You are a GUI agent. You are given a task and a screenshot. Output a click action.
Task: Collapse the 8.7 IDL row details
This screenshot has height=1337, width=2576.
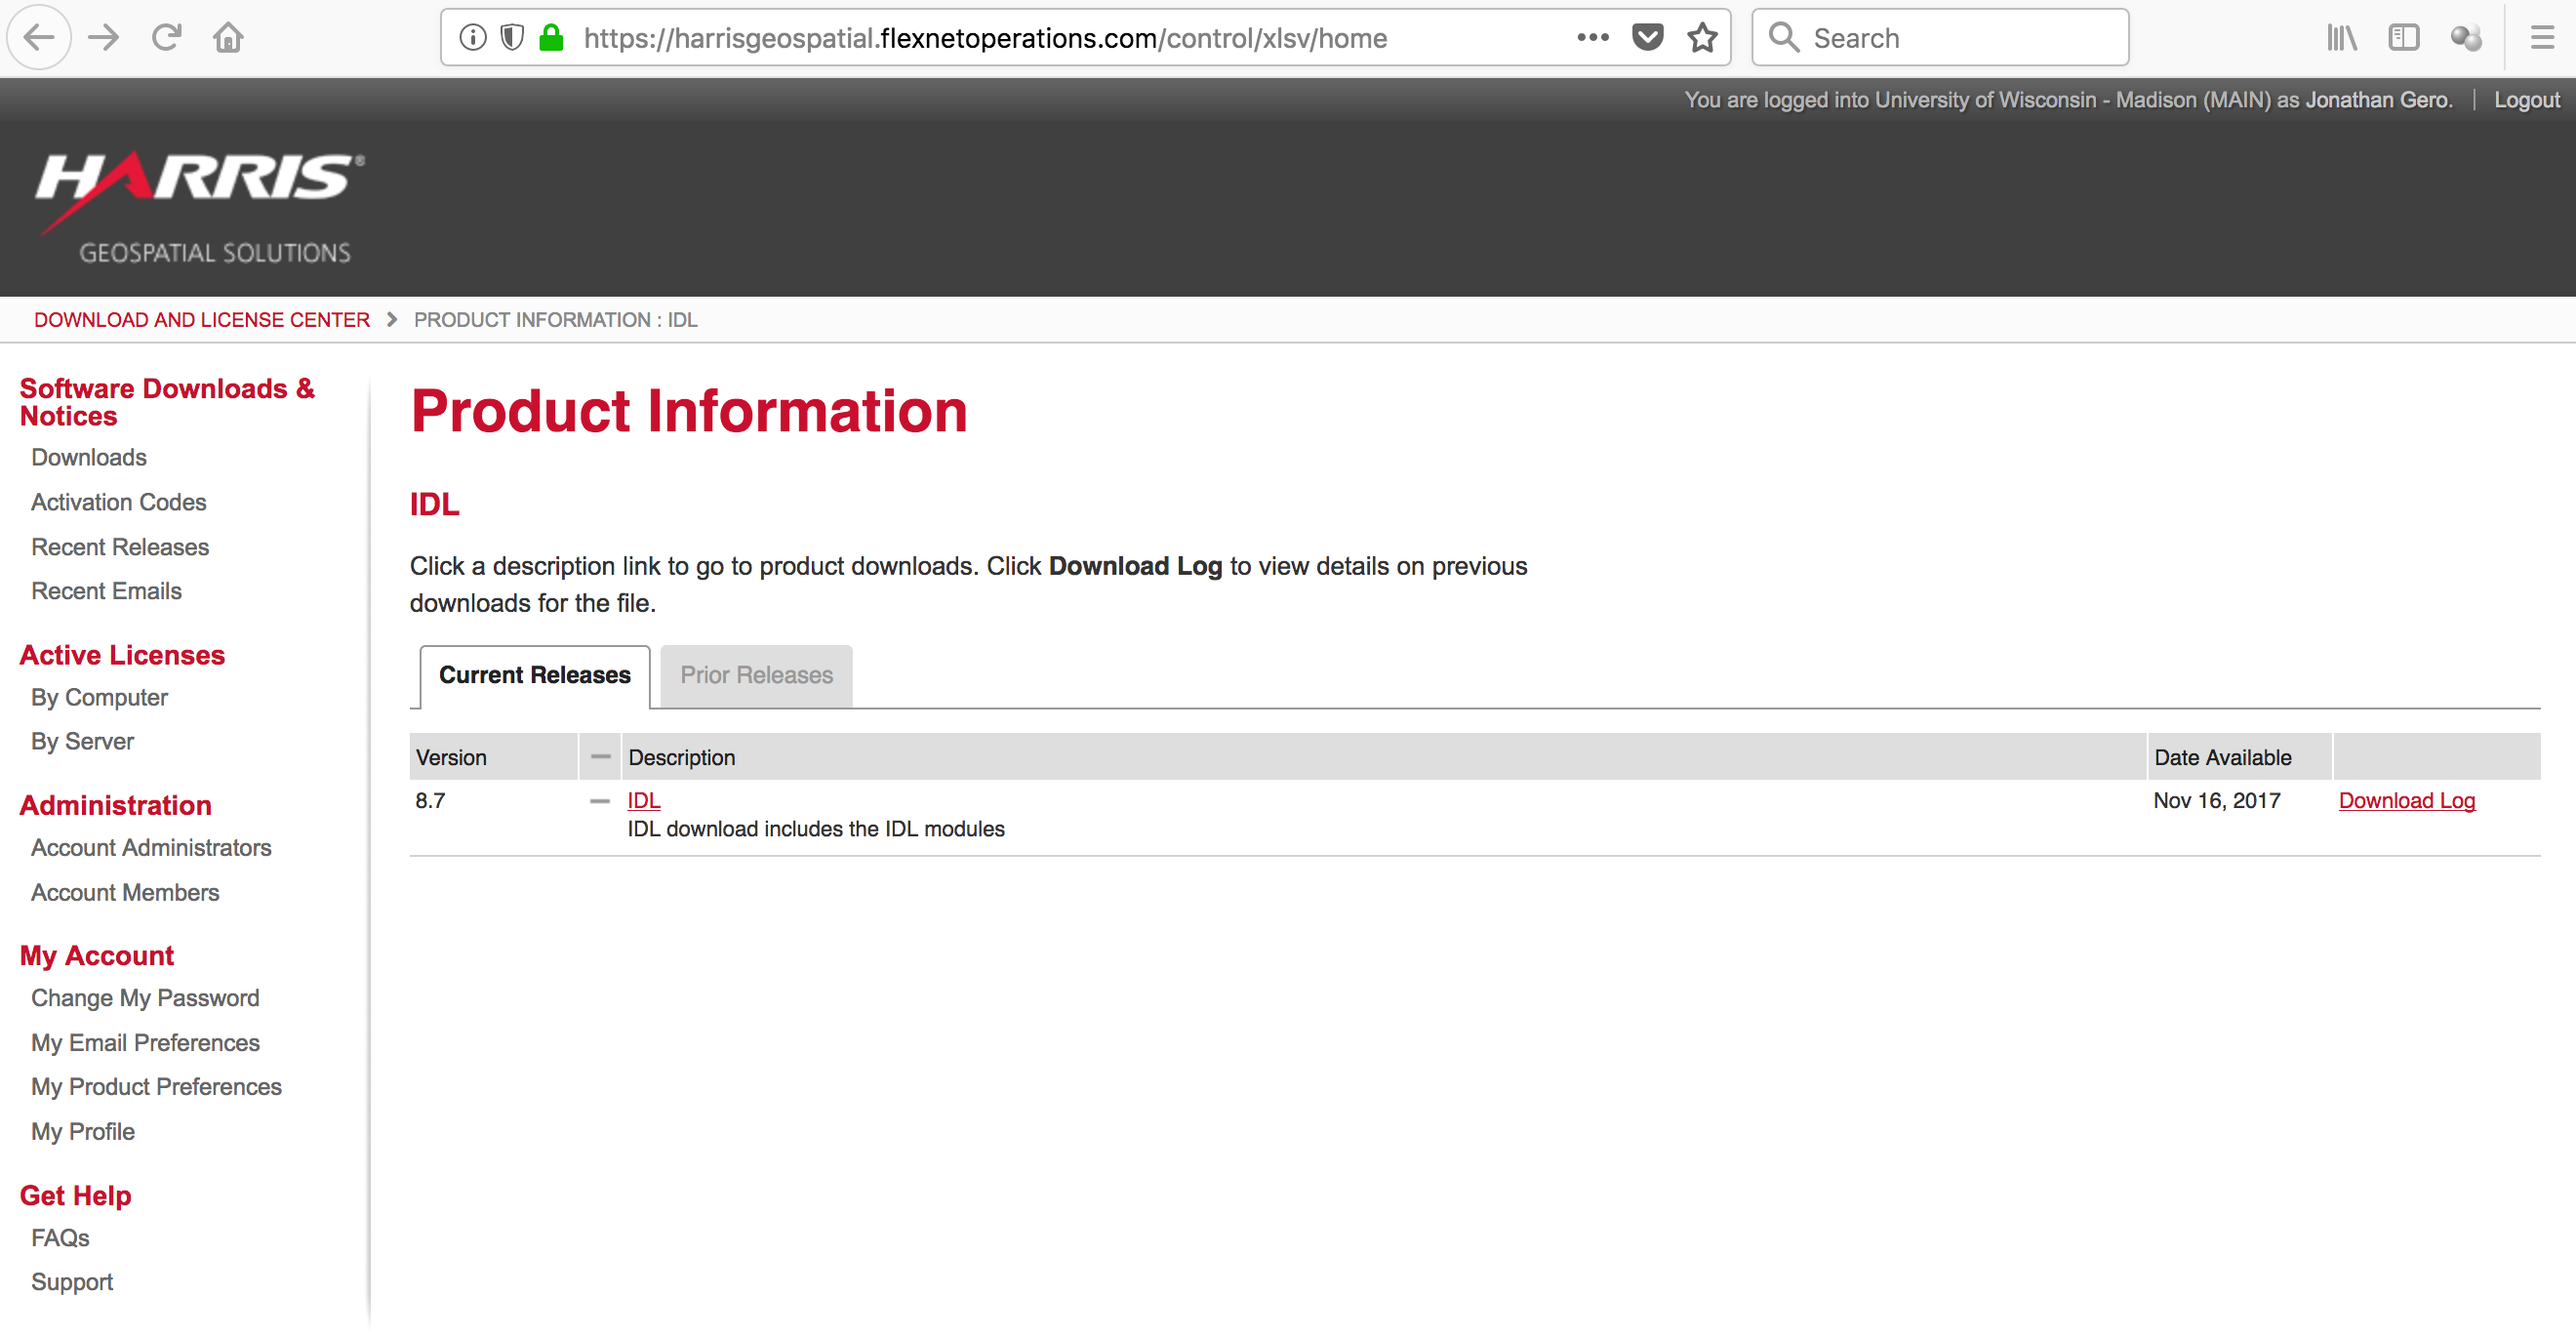[x=600, y=801]
